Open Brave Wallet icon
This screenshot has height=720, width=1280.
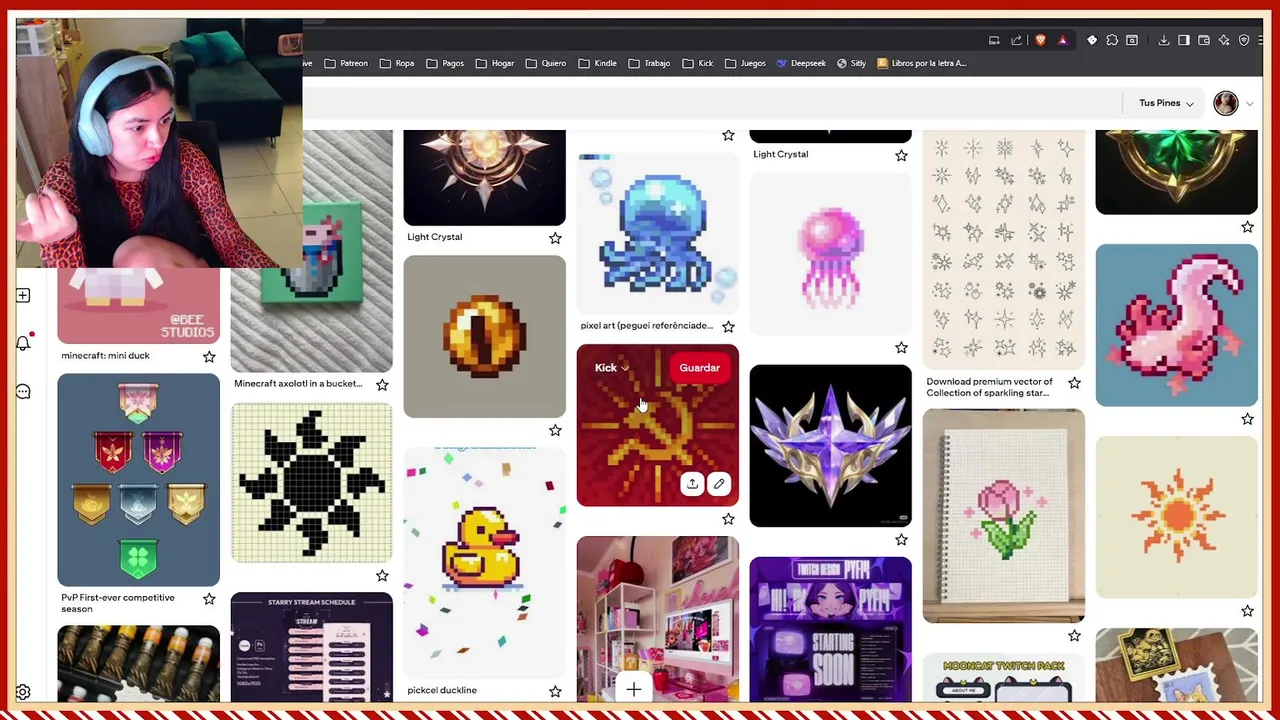pos(1204,40)
